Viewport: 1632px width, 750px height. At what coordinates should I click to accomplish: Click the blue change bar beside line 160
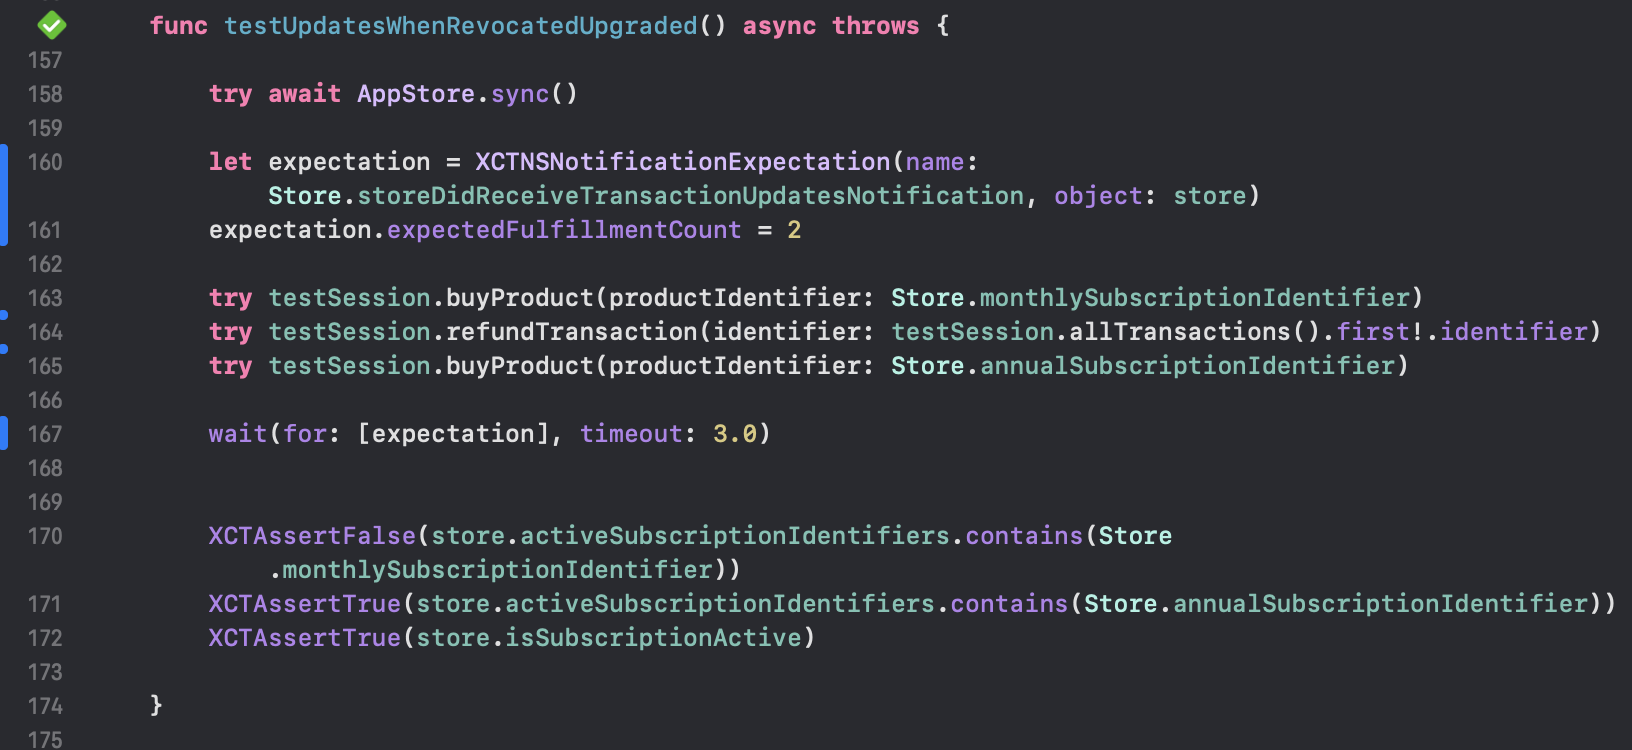click(x=4, y=195)
